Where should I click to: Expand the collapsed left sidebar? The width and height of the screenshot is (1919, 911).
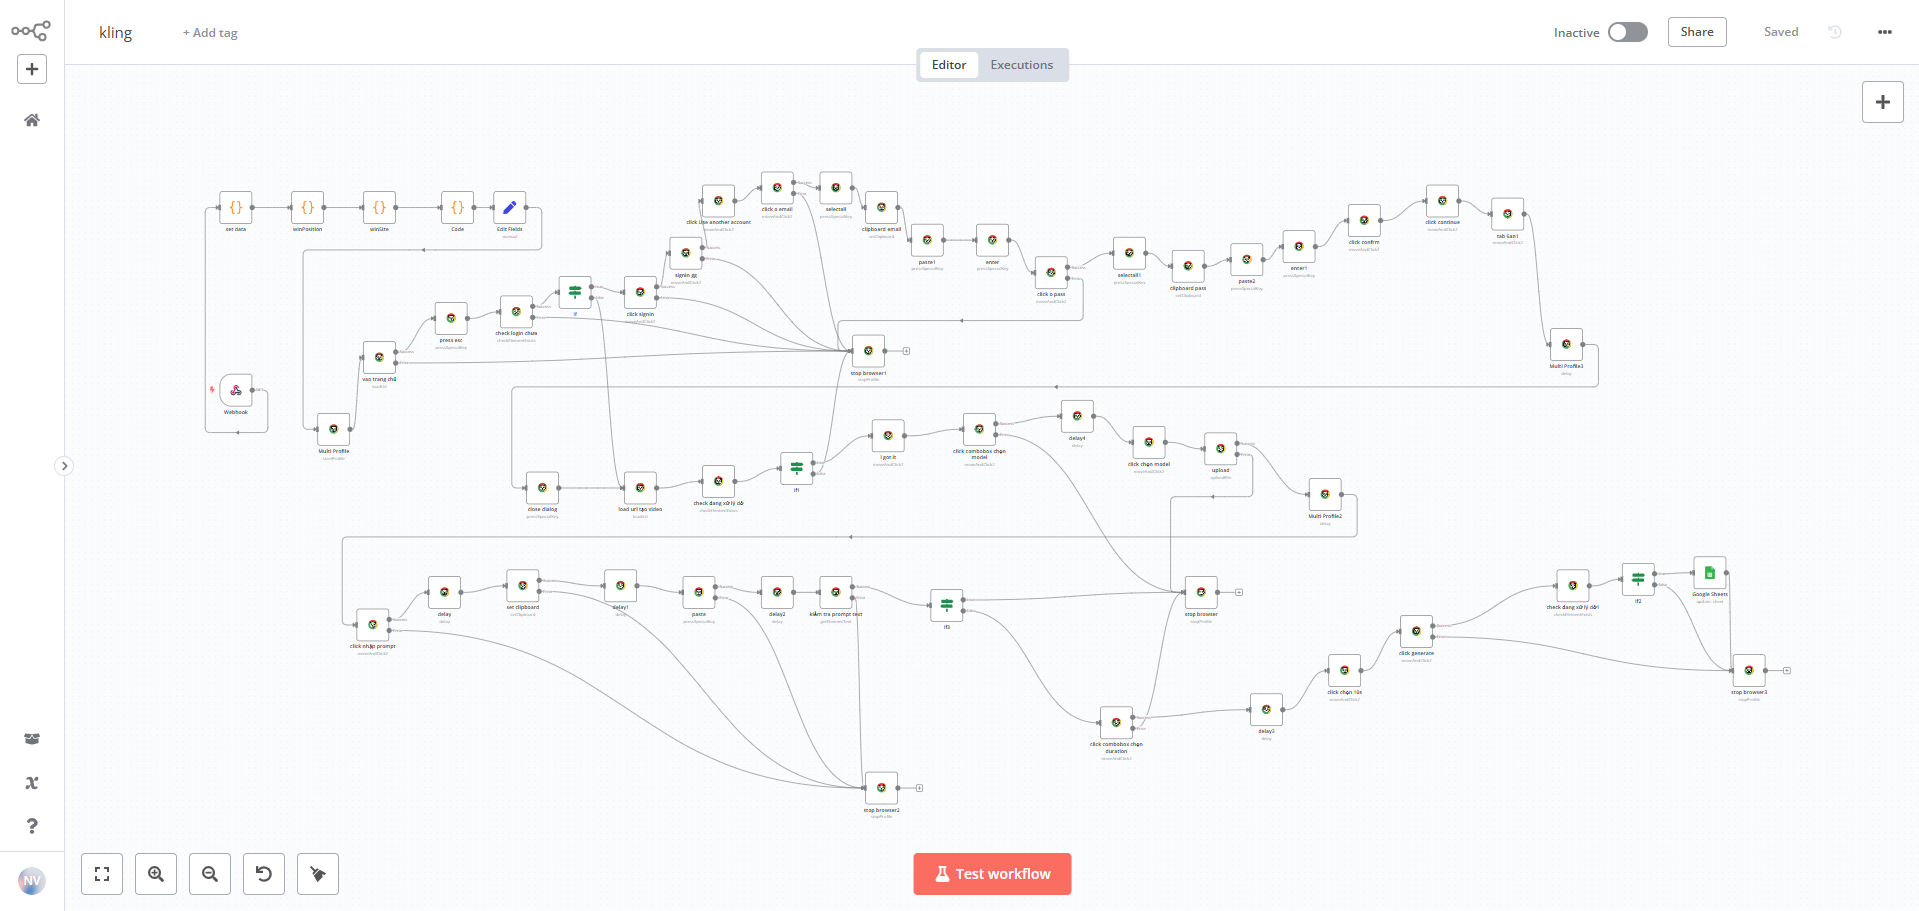coord(64,466)
